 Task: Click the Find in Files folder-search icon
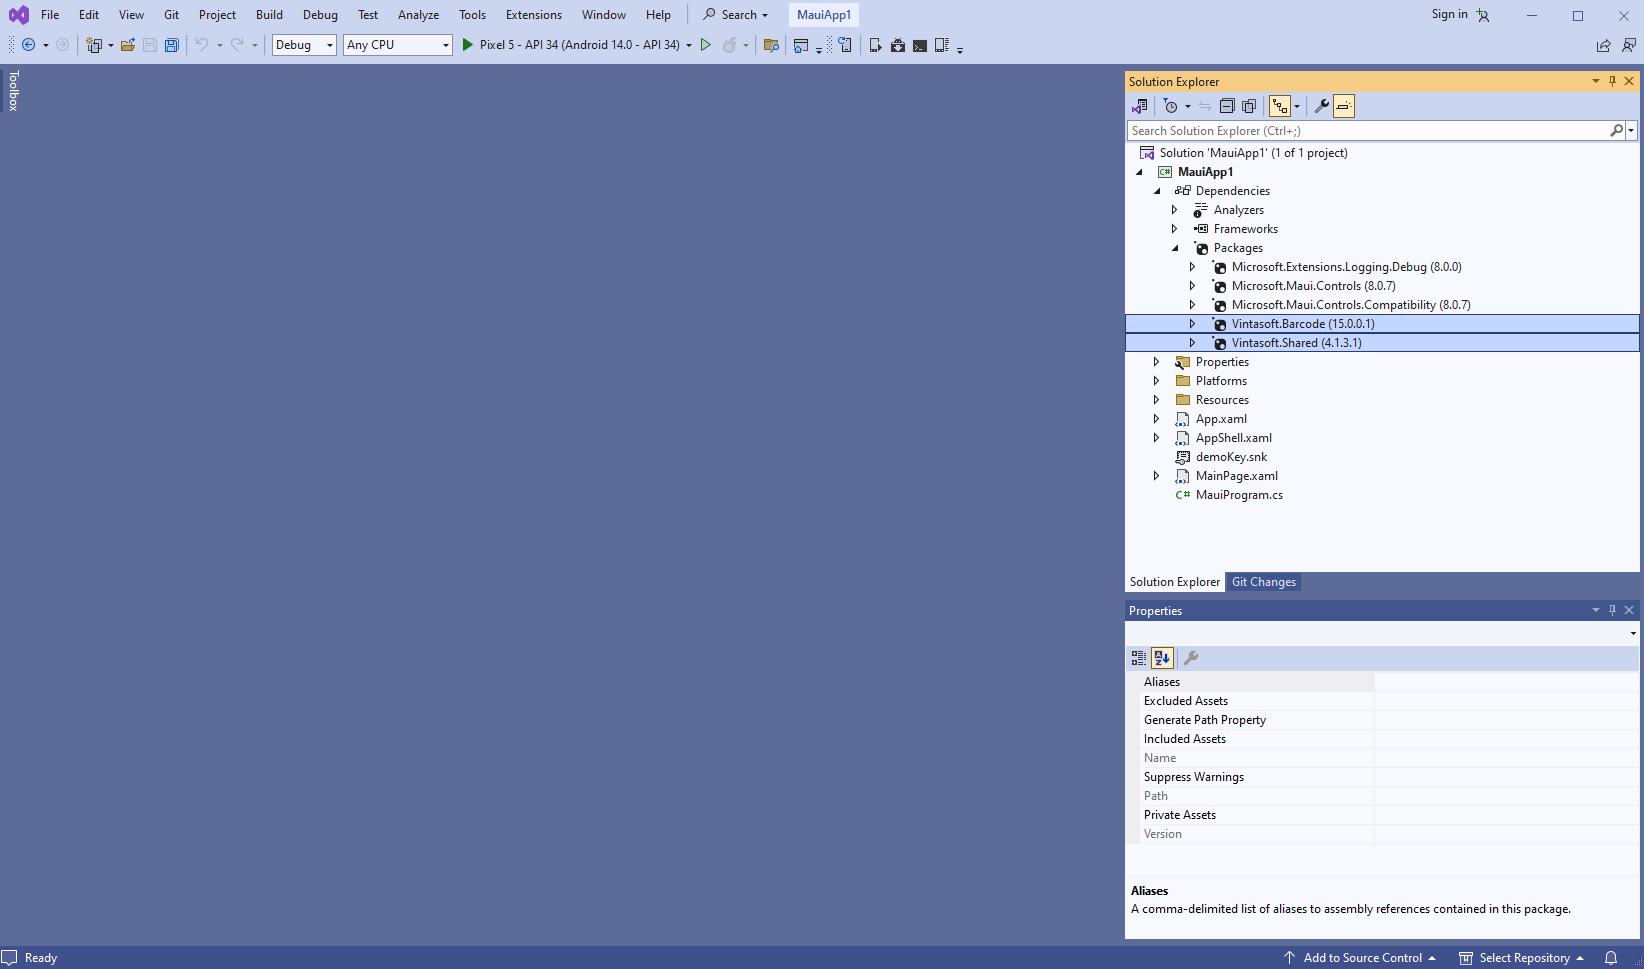coord(771,45)
